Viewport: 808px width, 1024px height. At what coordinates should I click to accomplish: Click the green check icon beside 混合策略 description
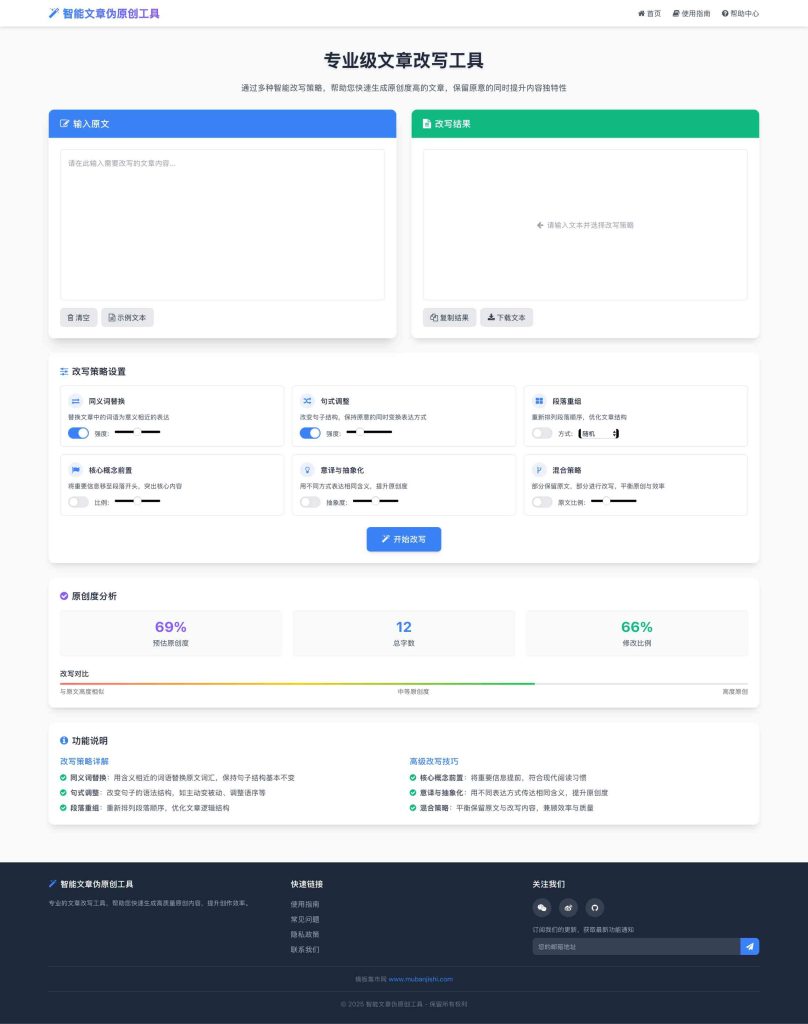413,808
